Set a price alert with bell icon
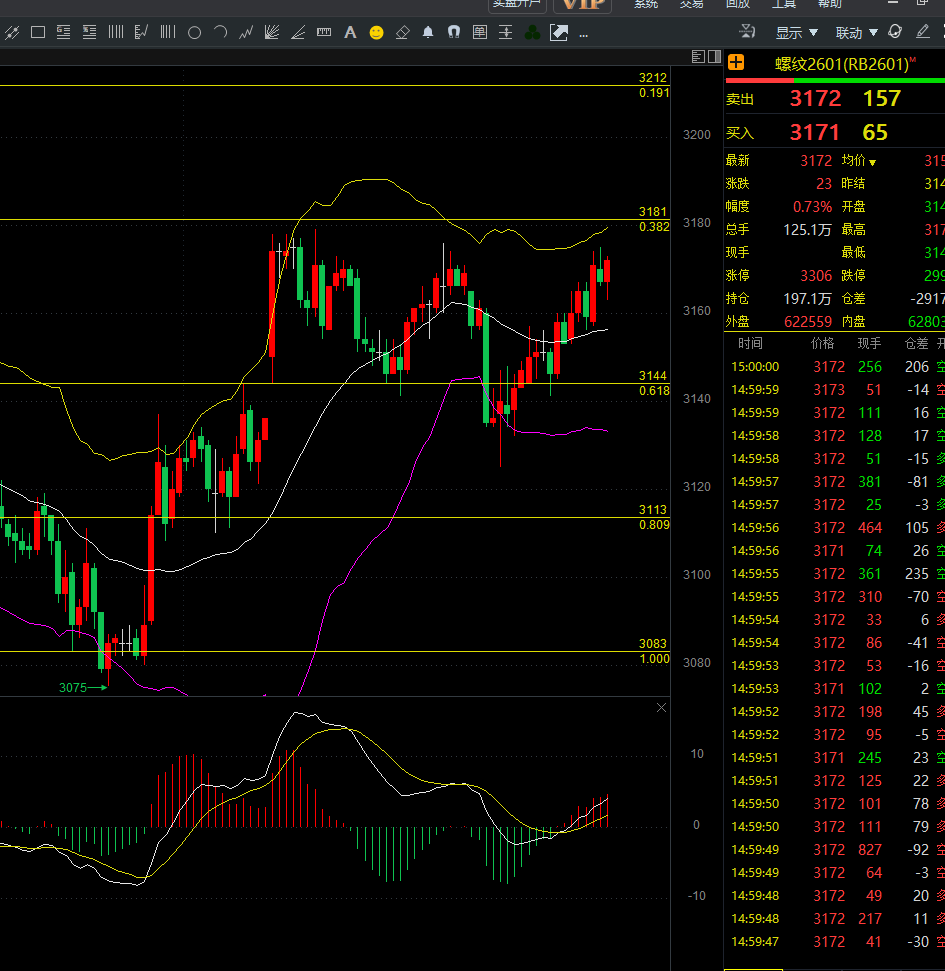 tap(428, 32)
